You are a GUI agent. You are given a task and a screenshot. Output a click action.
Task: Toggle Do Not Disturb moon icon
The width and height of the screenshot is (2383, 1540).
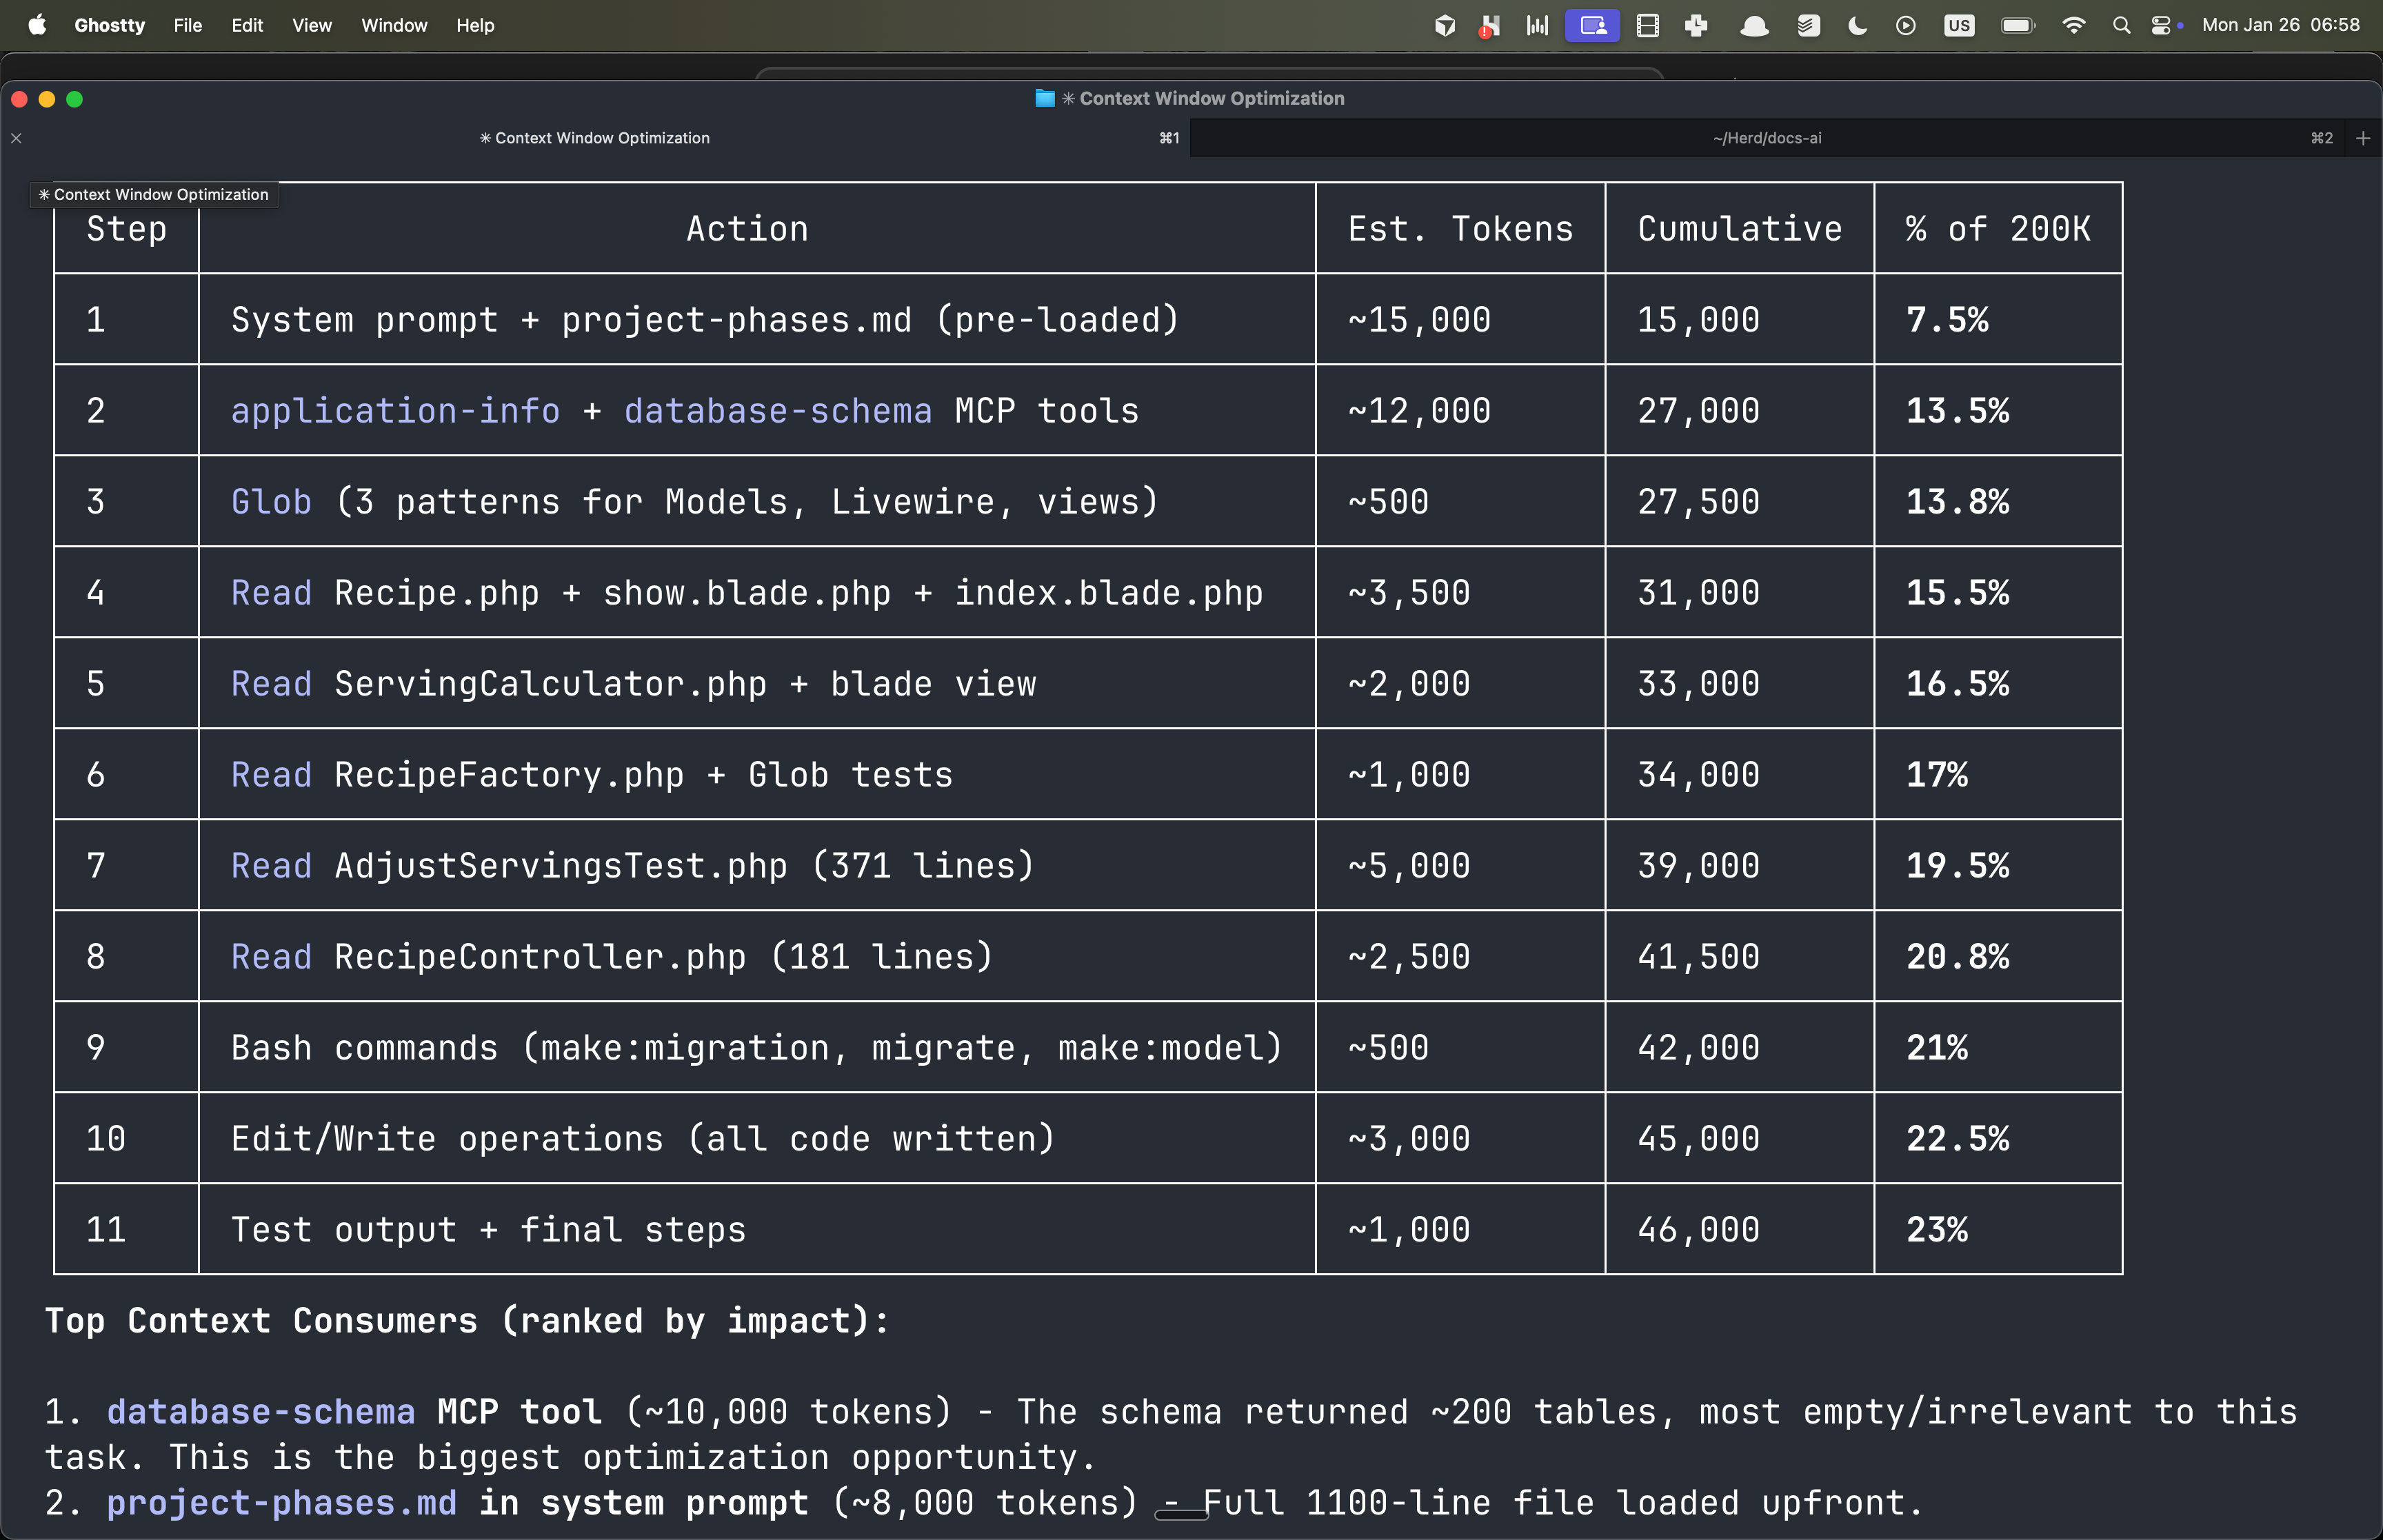click(x=1857, y=26)
